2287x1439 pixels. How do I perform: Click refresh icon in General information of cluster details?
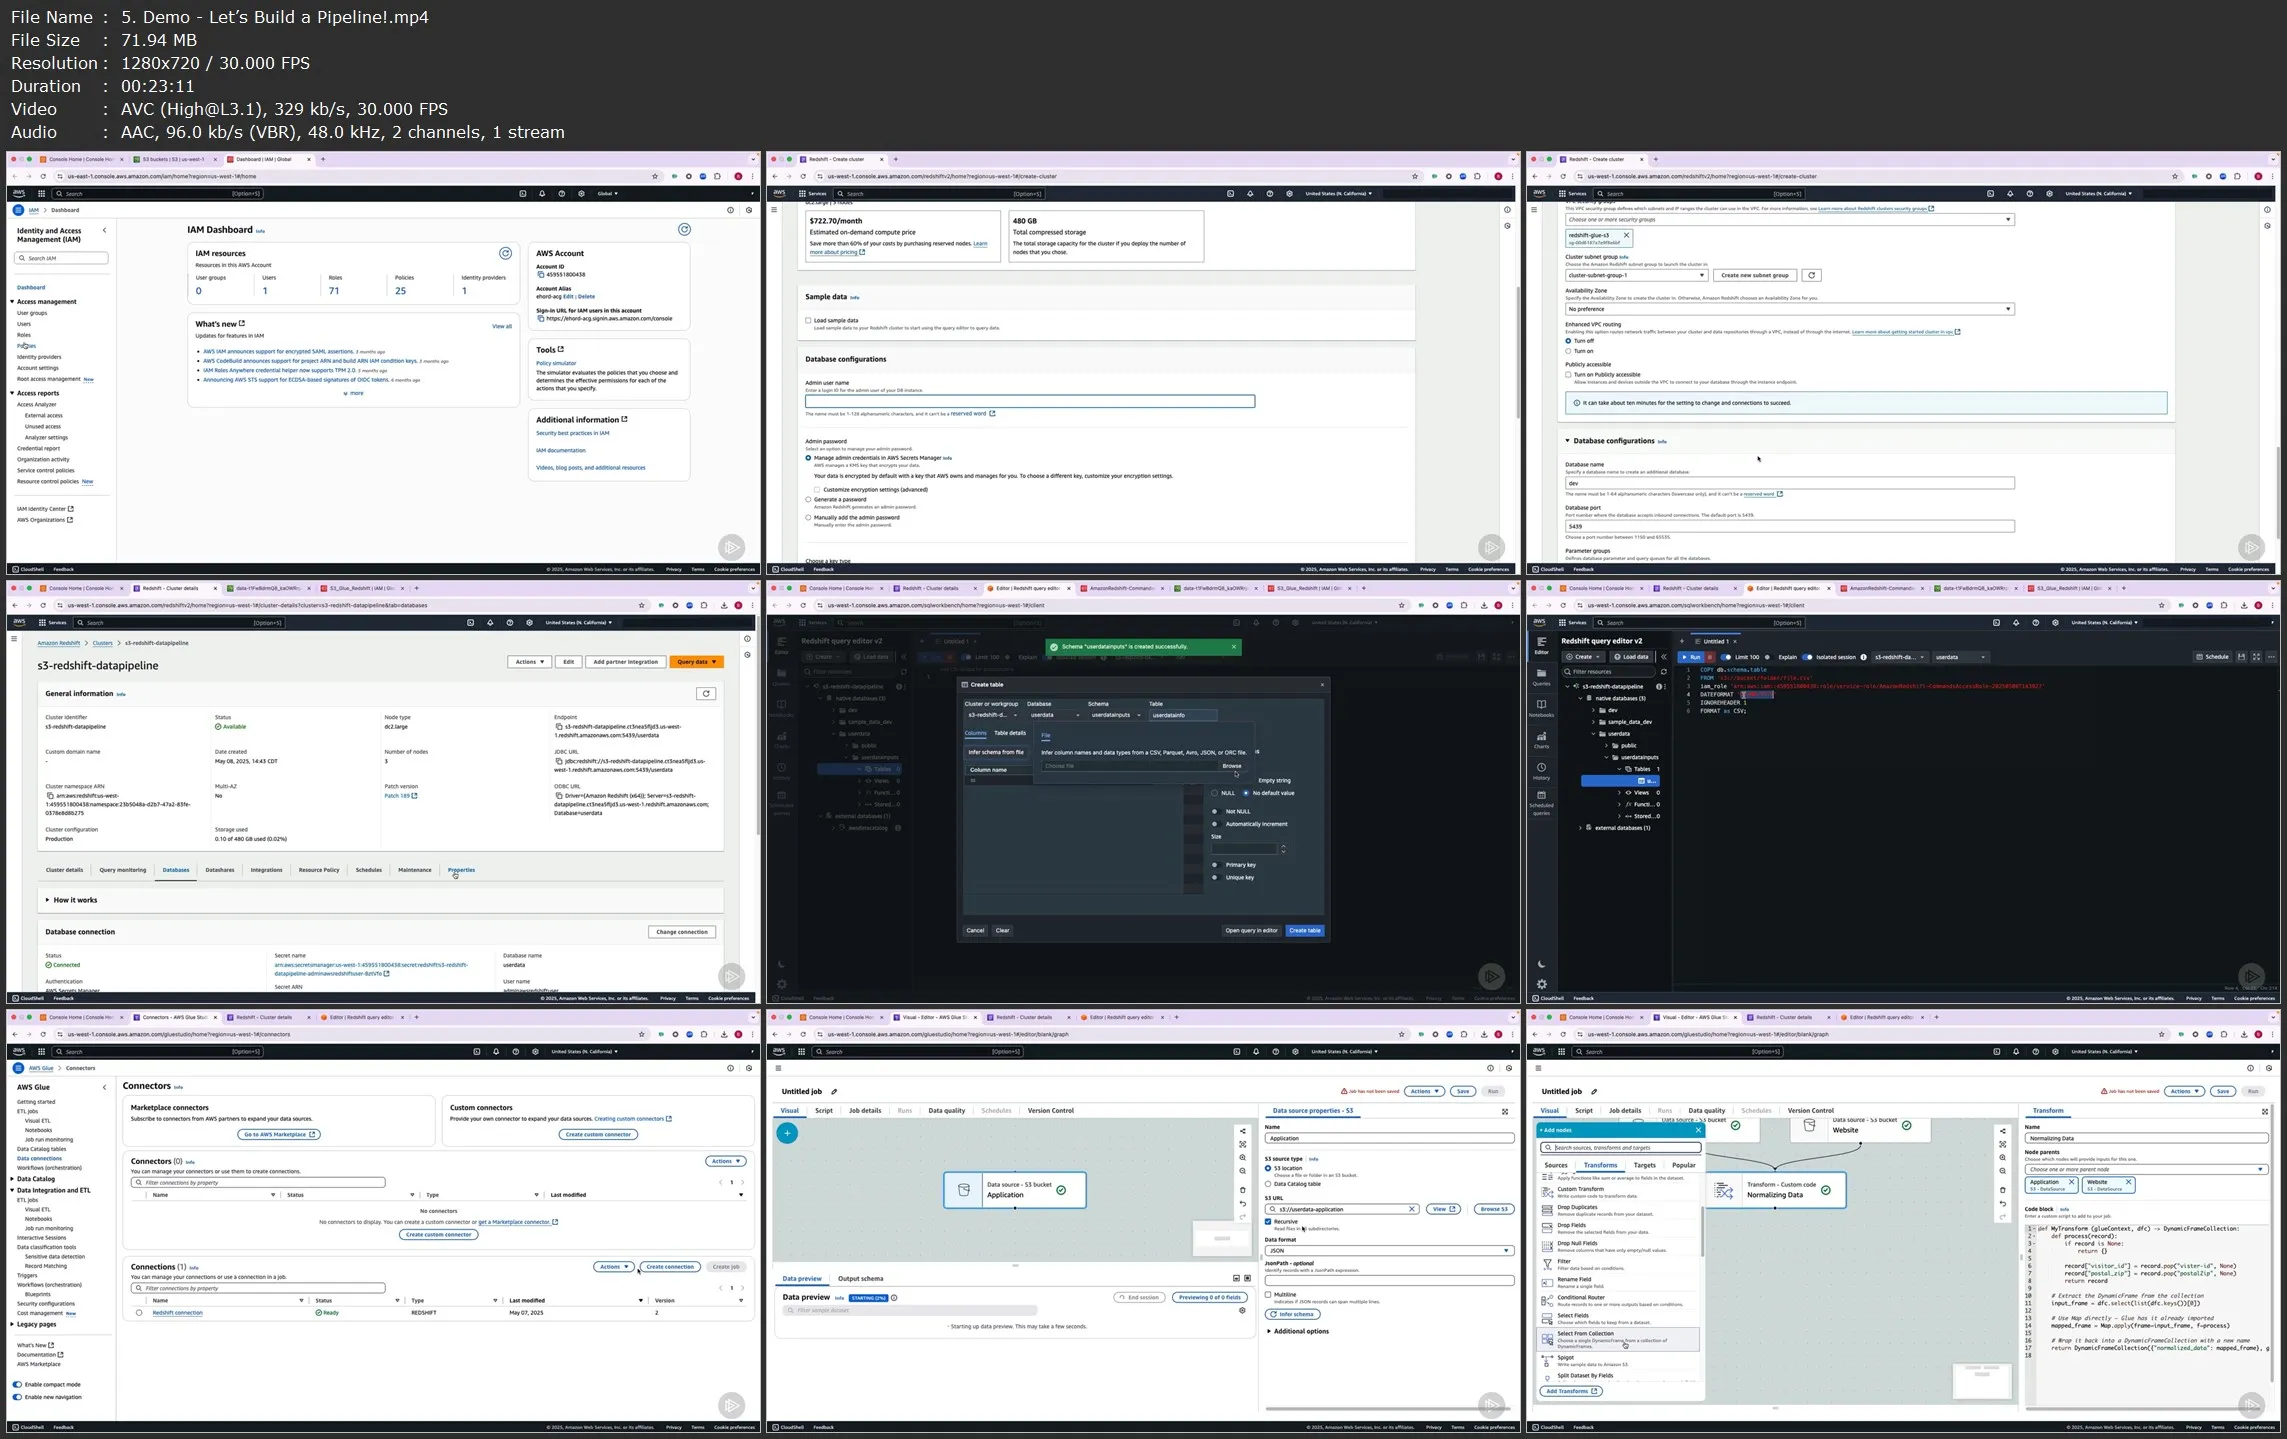705,694
